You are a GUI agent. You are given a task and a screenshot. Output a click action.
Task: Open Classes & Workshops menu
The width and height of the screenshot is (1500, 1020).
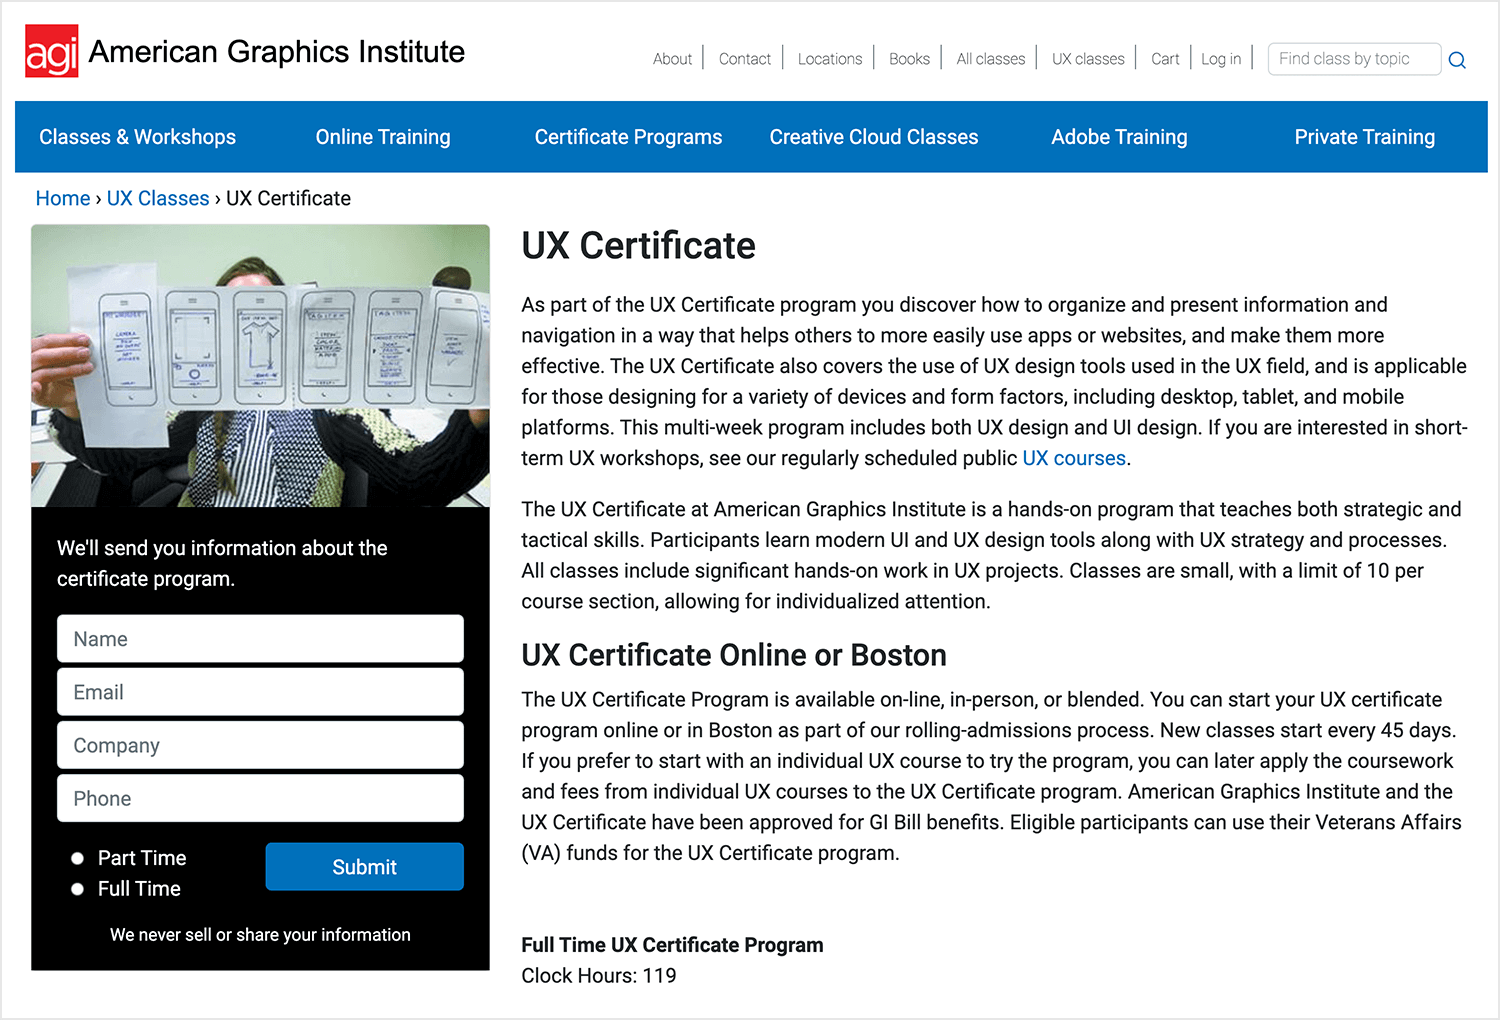point(137,137)
